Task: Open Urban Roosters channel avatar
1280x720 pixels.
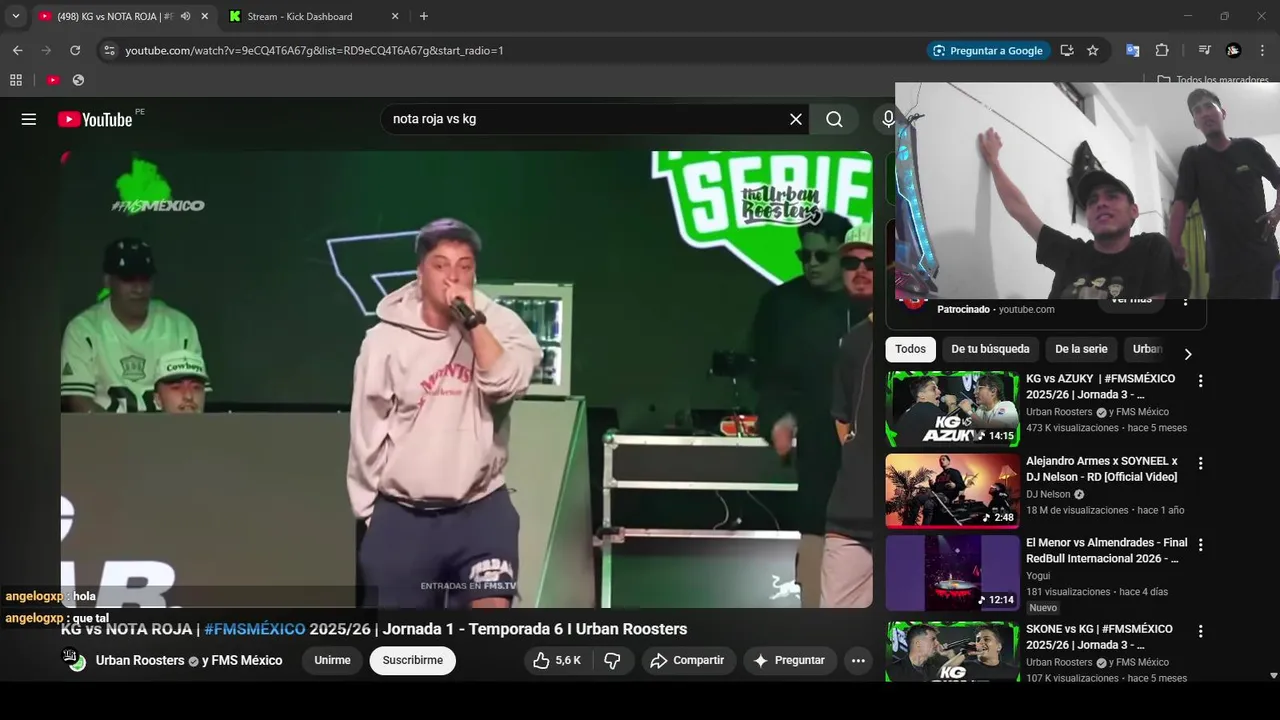Action: click(74, 660)
